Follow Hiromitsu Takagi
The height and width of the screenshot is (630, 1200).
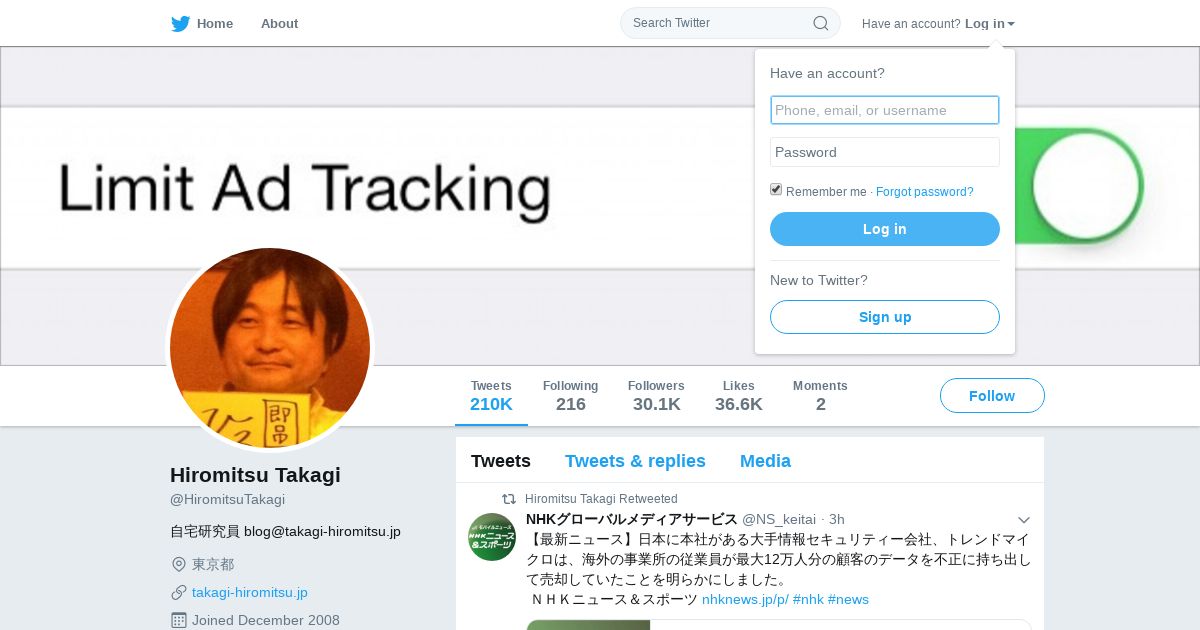[x=992, y=396]
